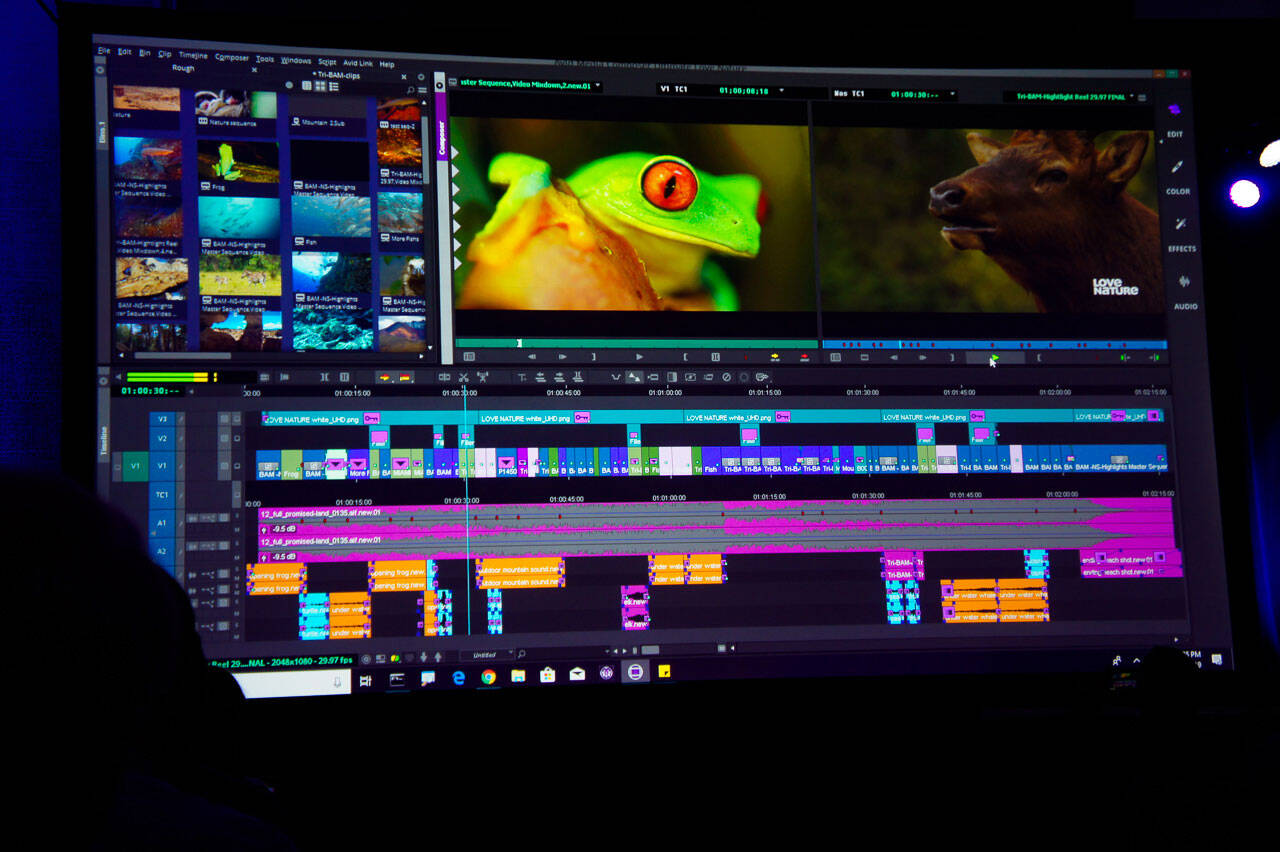Step back one frame in source monitor
1280x852 pixels.
pos(532,356)
